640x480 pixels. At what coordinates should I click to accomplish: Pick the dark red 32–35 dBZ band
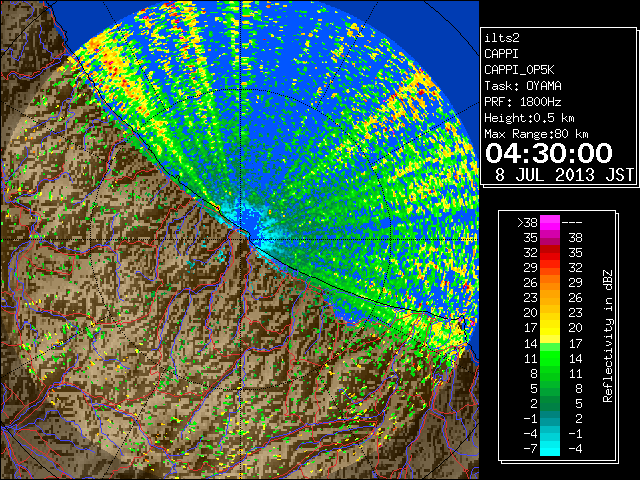click(549, 253)
